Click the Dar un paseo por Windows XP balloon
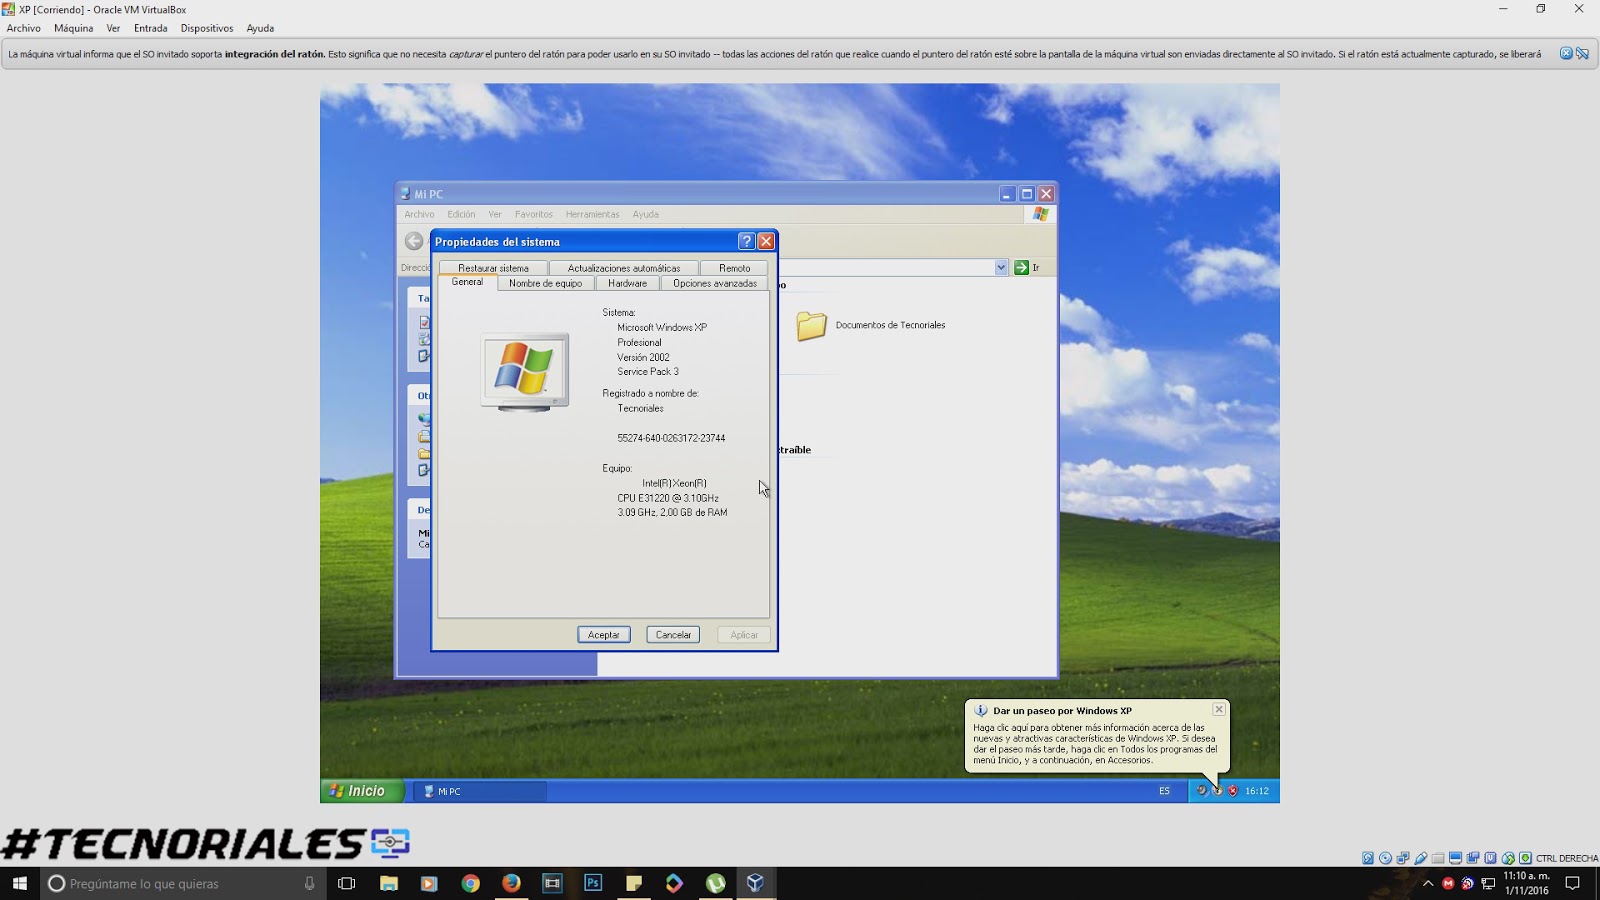1600x900 pixels. click(1097, 736)
